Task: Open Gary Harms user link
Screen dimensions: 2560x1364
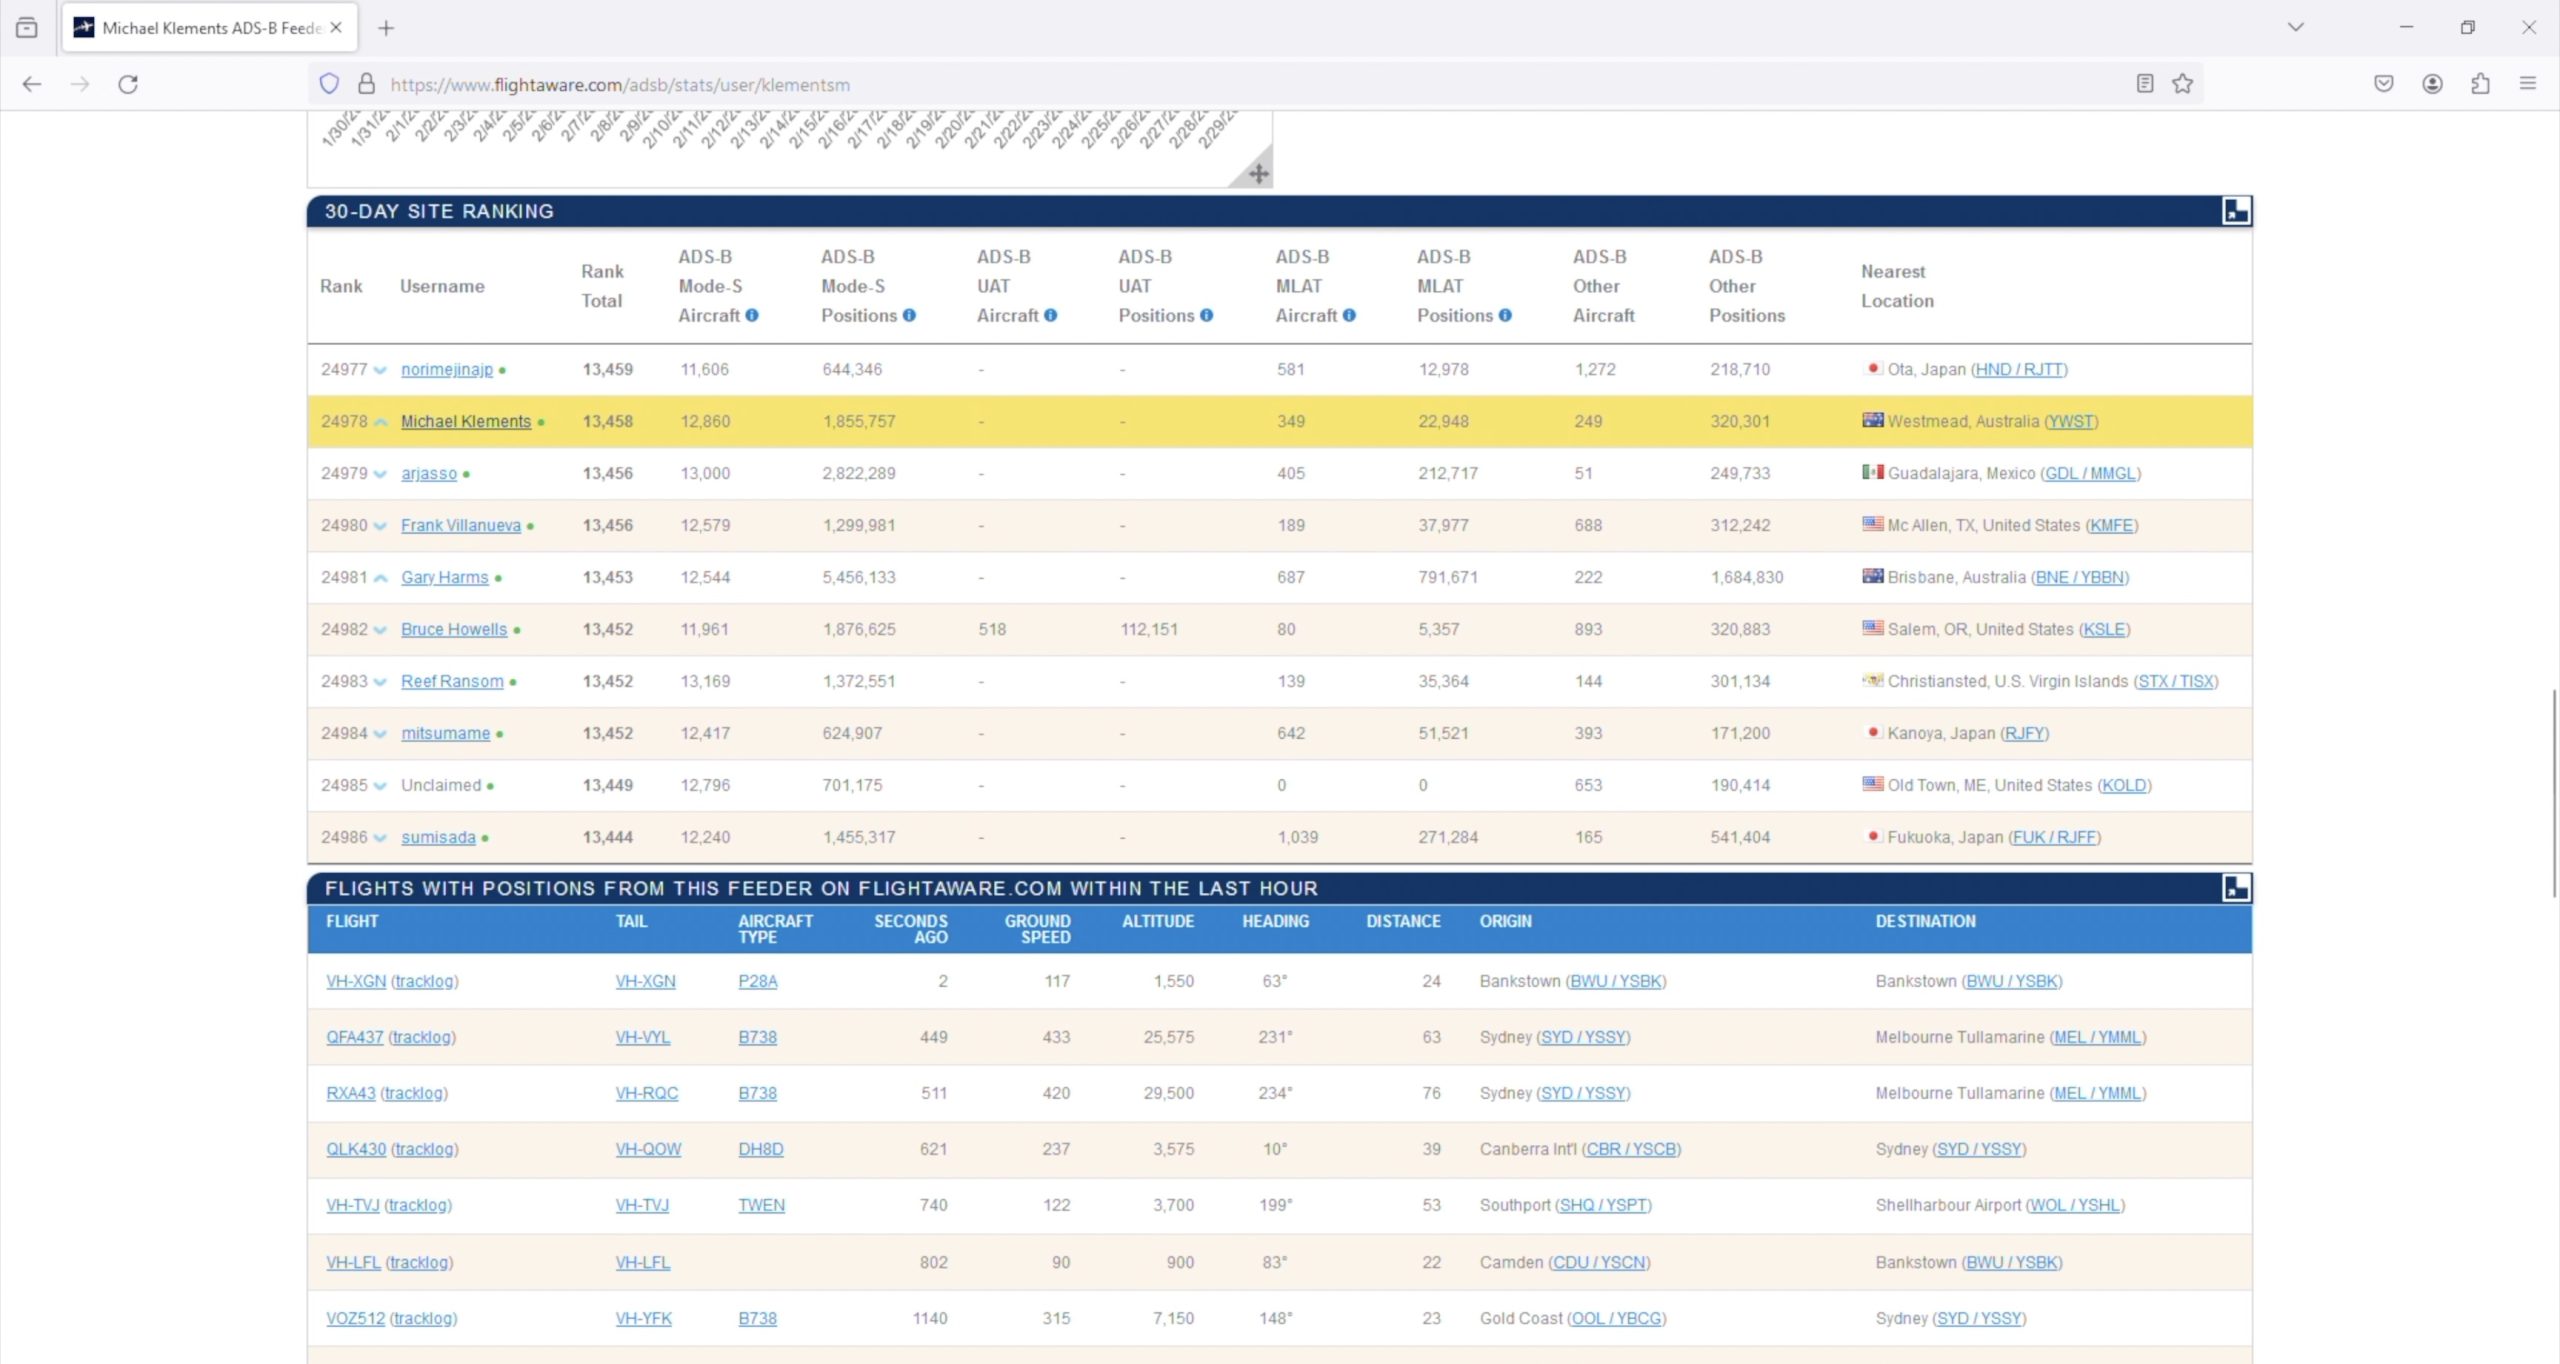Action: coord(444,577)
